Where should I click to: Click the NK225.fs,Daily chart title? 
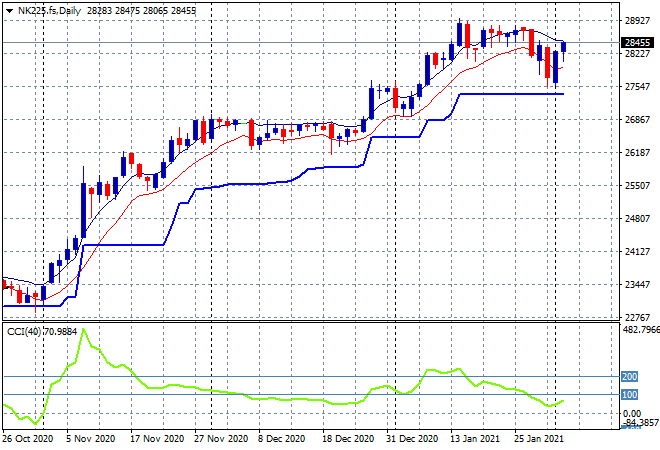(x=49, y=11)
